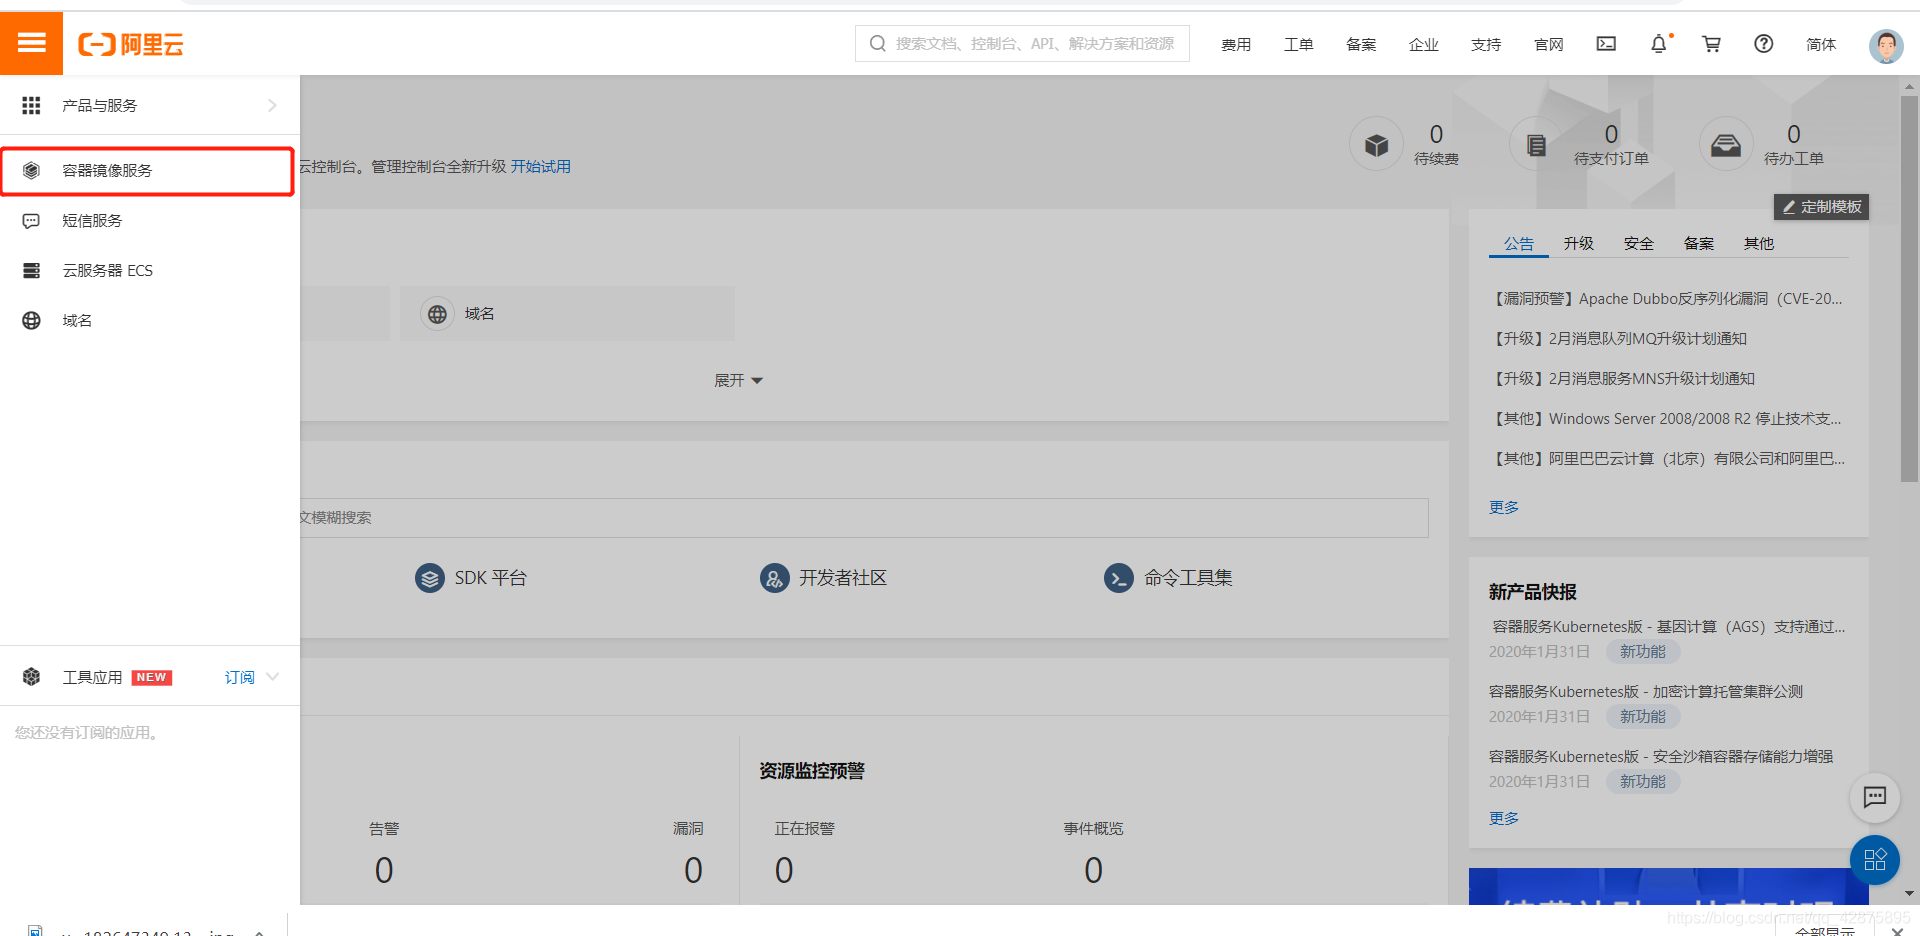Image resolution: width=1920 pixels, height=936 pixels.
Task: Open 2月消息队列MQ升级计划通知
Action: click(1618, 339)
